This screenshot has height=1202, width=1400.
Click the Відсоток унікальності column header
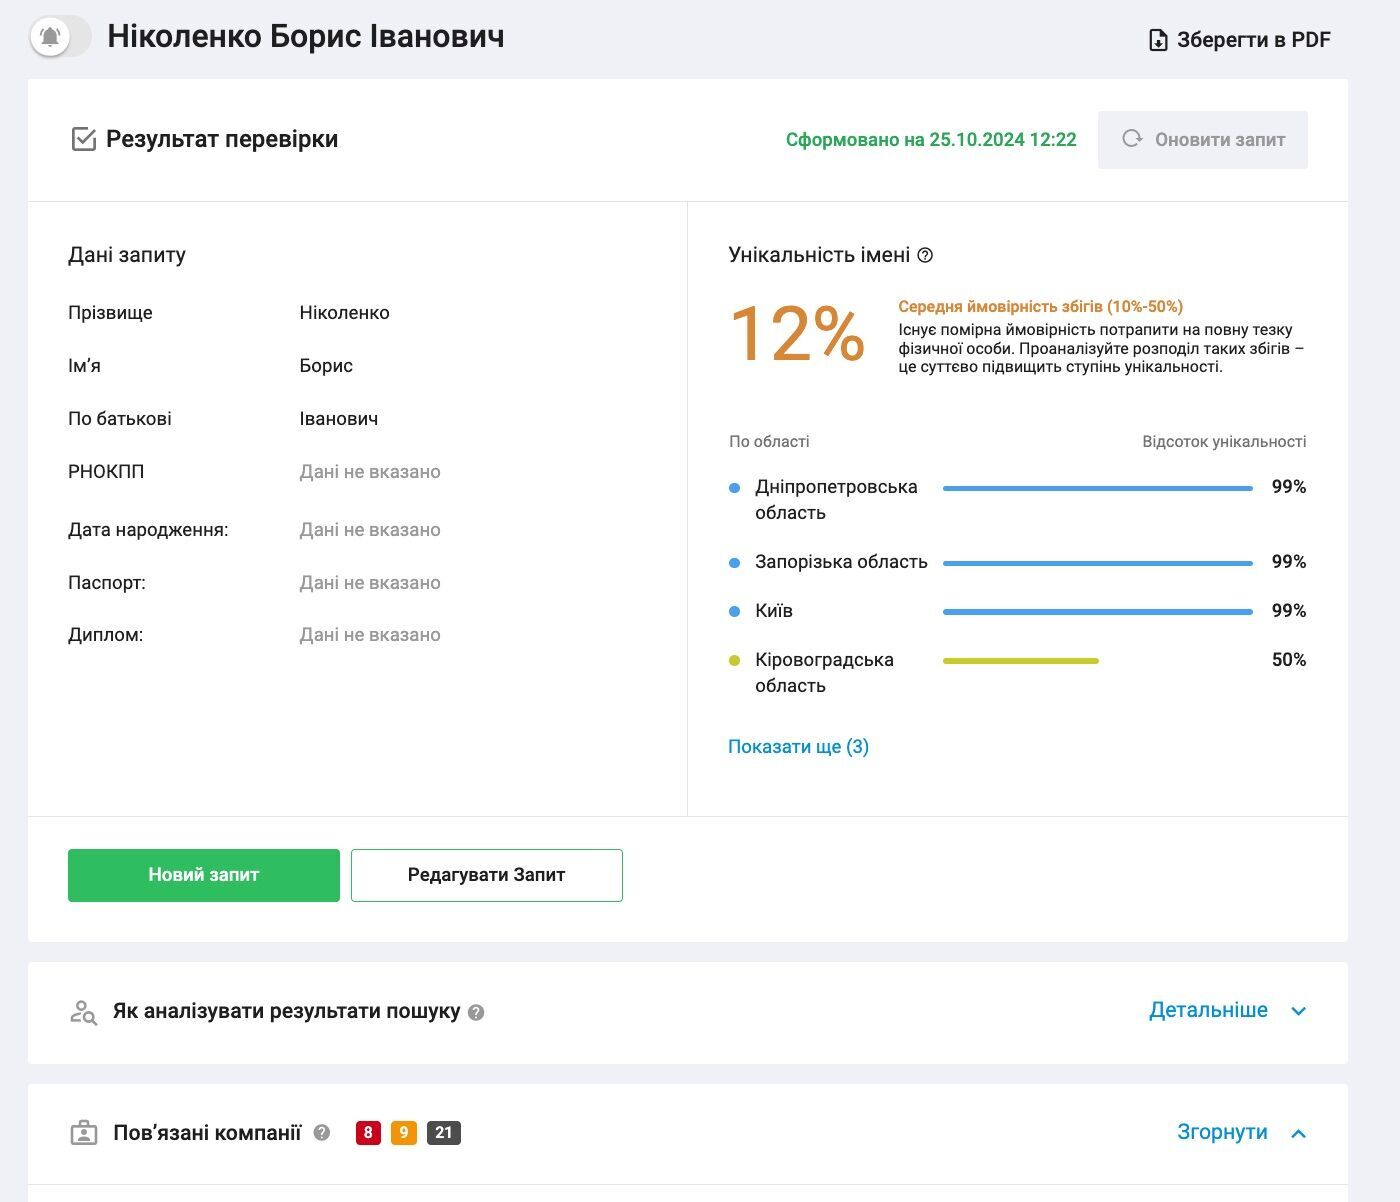coord(1224,442)
